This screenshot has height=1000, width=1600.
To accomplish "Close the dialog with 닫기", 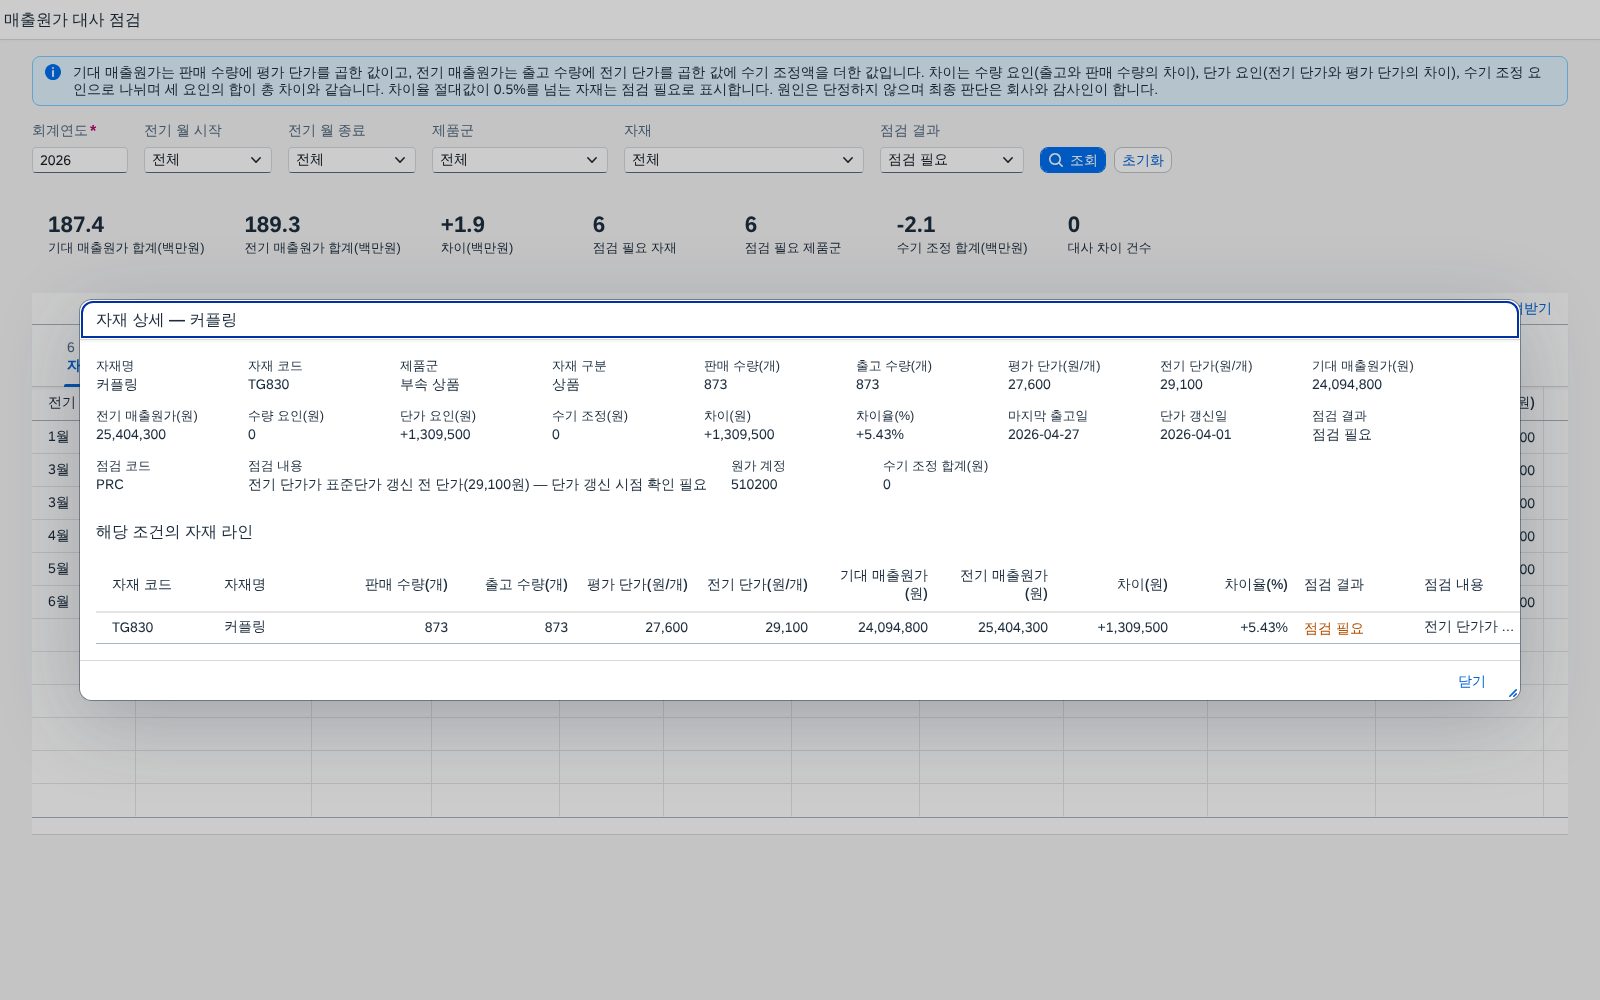I will [x=1472, y=681].
